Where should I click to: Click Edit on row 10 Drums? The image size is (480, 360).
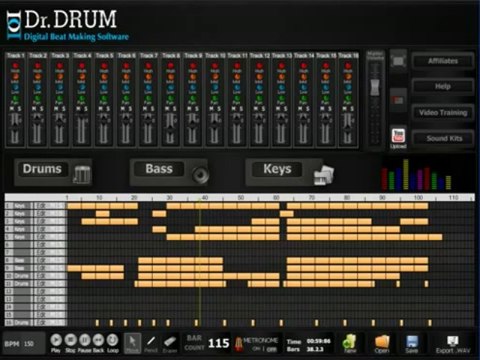tap(50, 276)
